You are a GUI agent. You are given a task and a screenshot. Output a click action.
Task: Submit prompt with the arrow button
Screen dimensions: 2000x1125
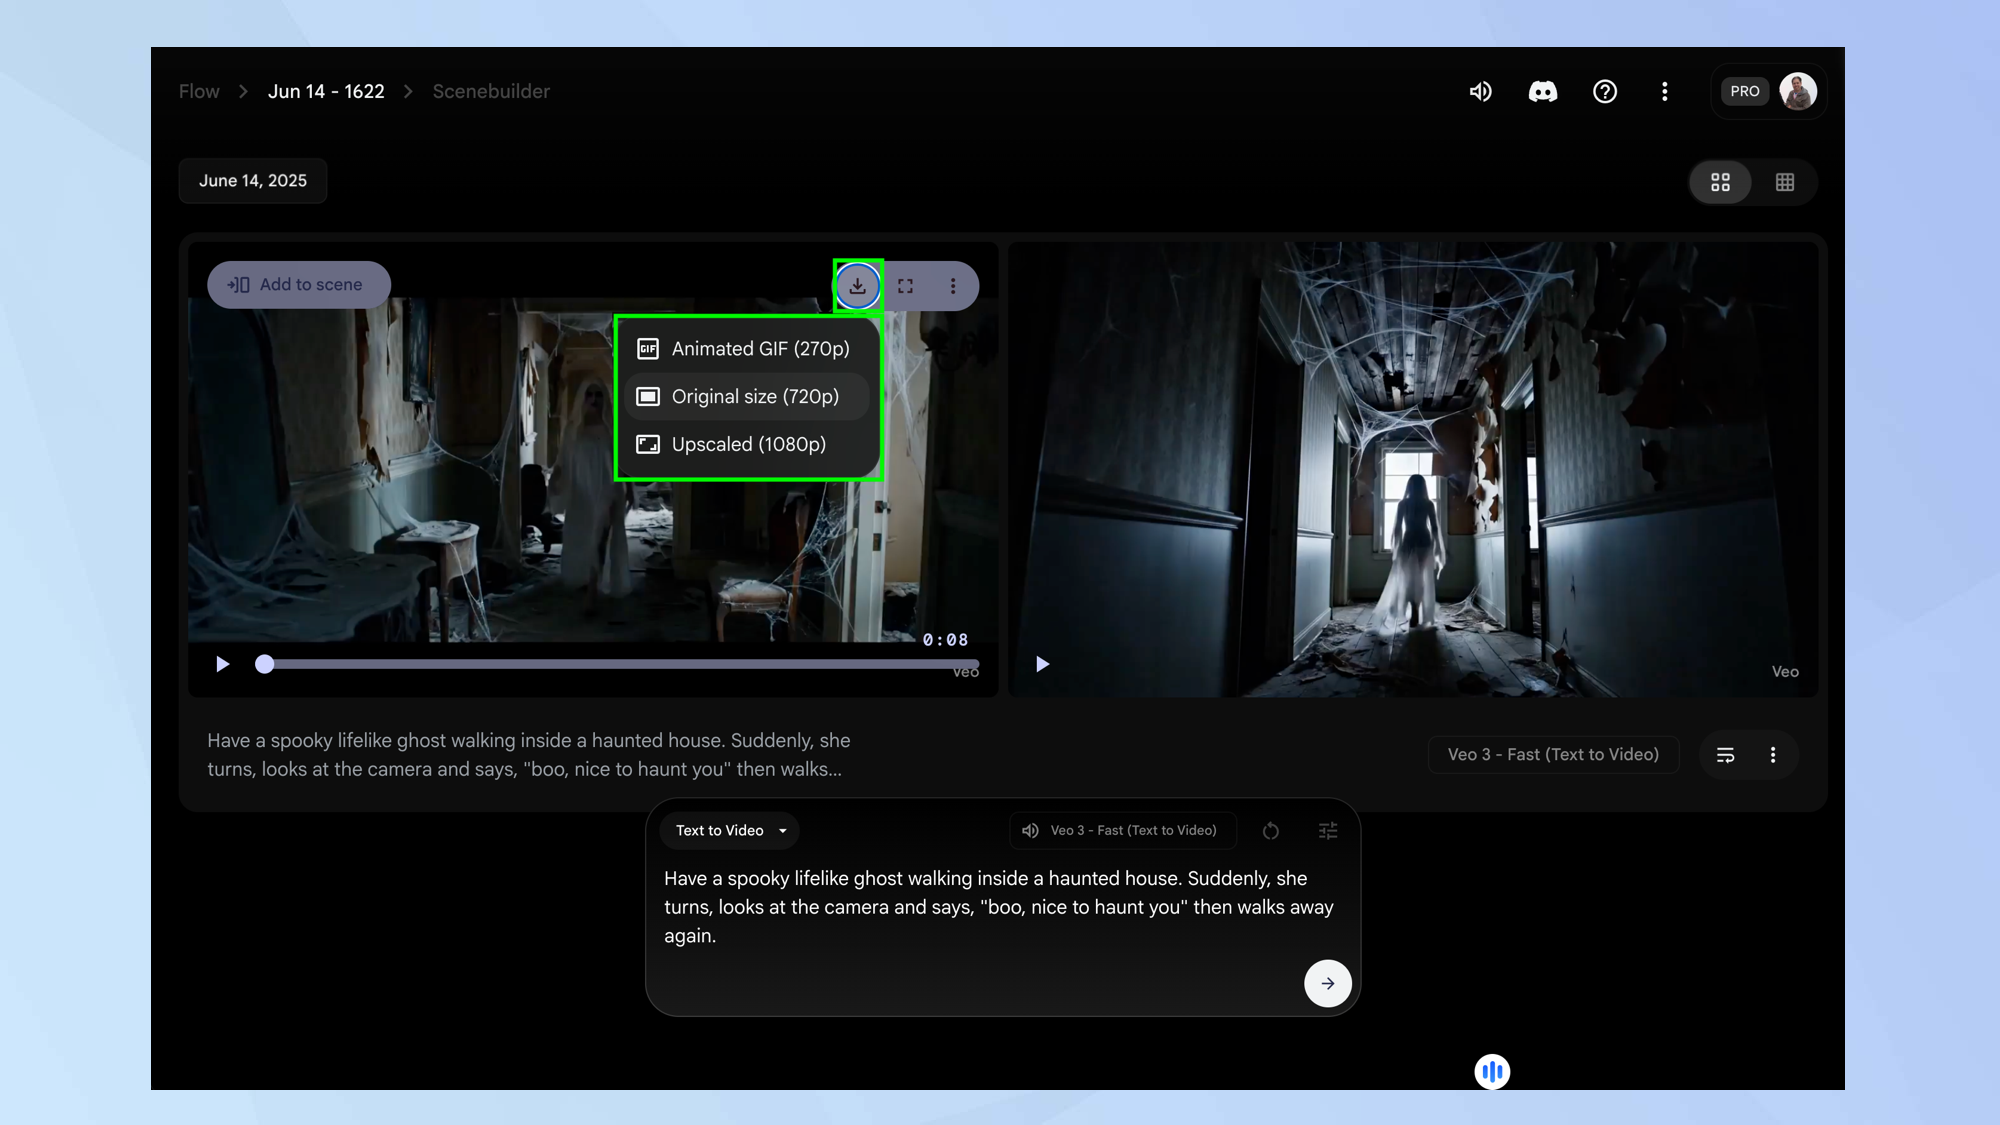pyautogui.click(x=1327, y=983)
